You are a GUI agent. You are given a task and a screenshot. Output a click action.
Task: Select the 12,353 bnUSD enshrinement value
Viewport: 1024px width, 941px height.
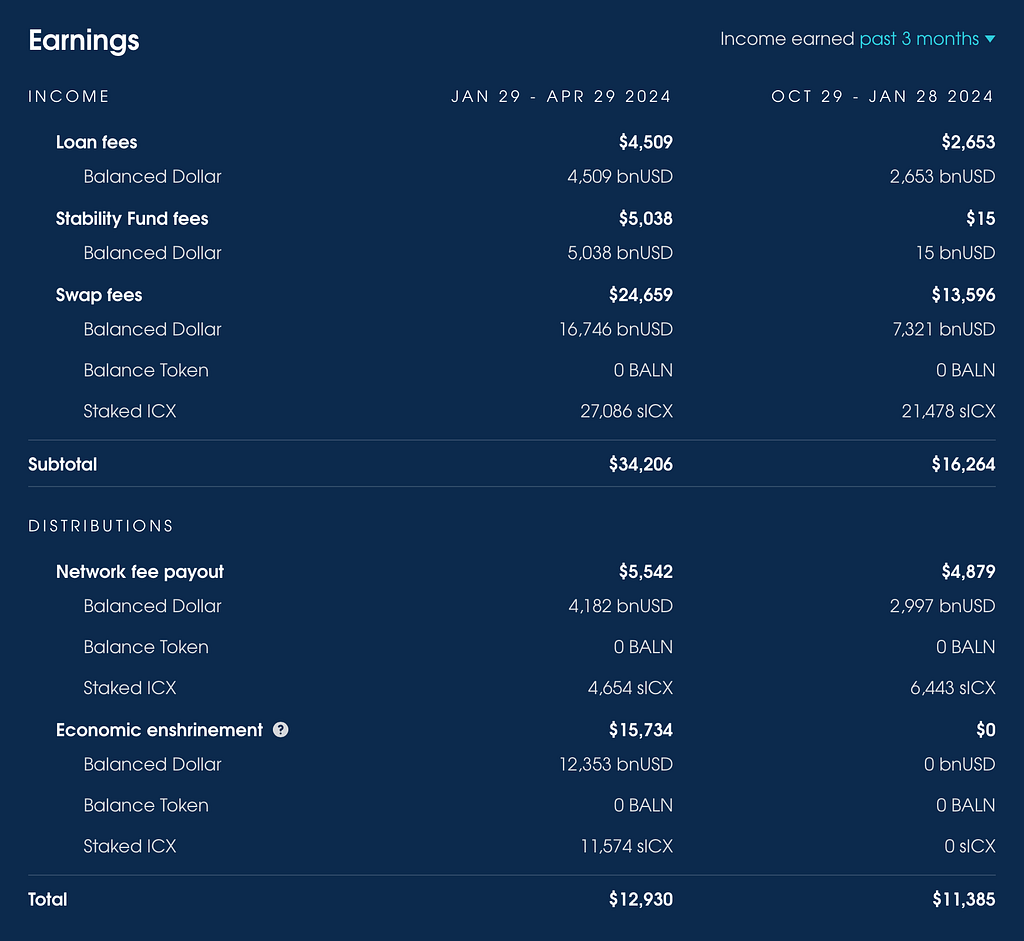tap(616, 764)
